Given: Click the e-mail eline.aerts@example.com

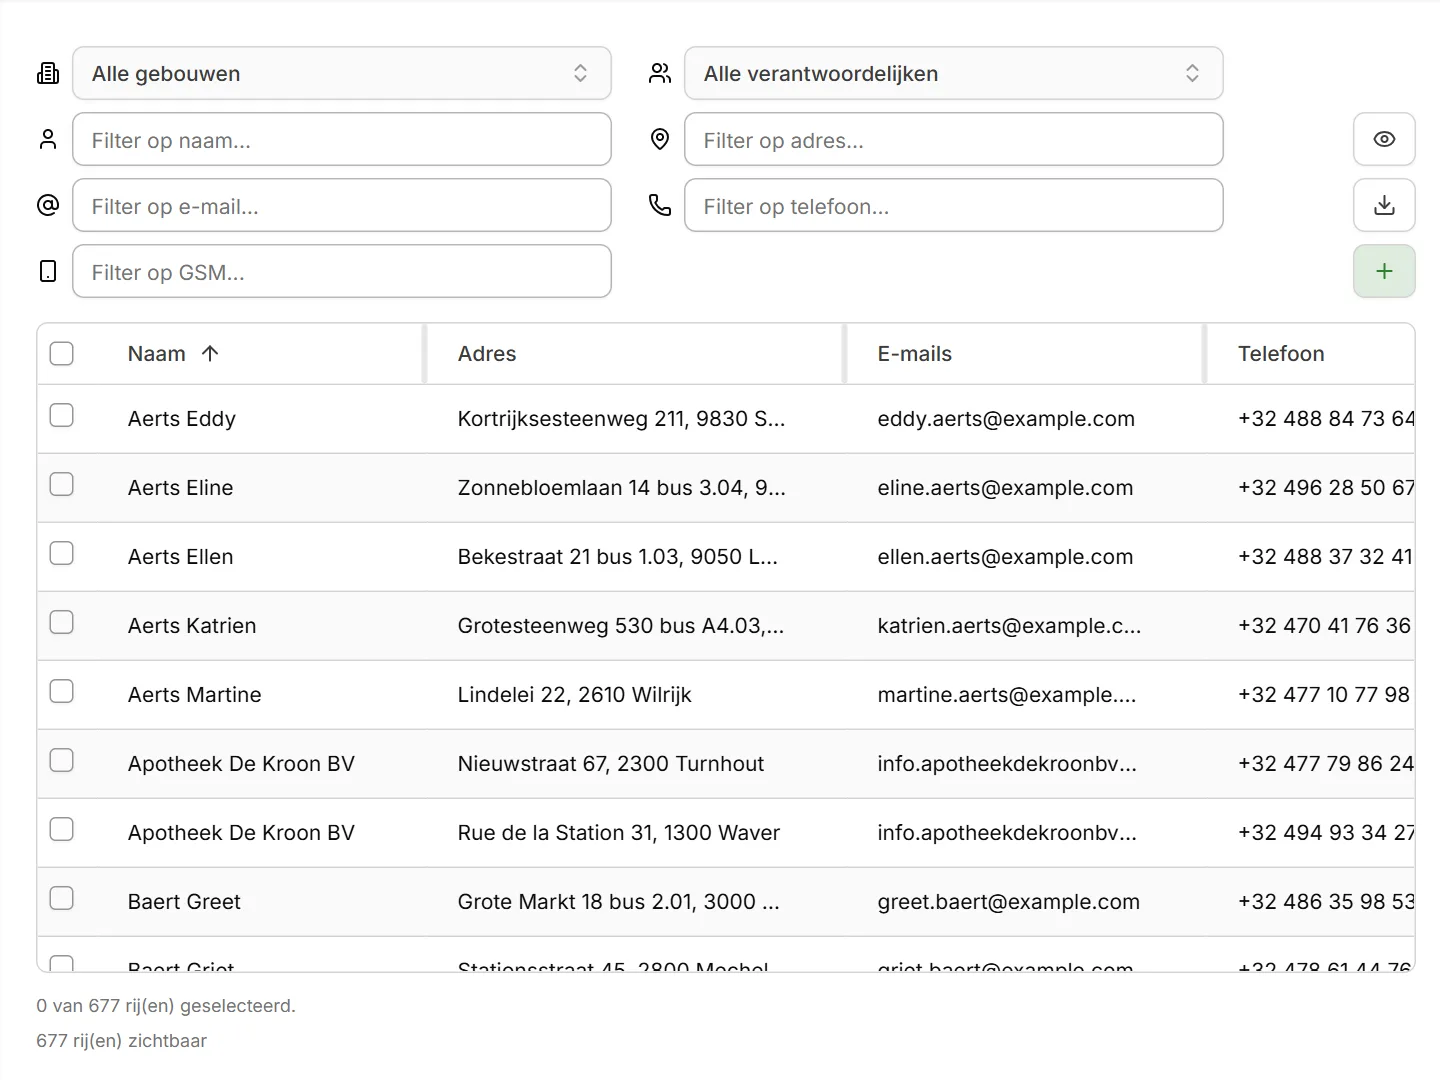Looking at the screenshot, I should [1006, 488].
